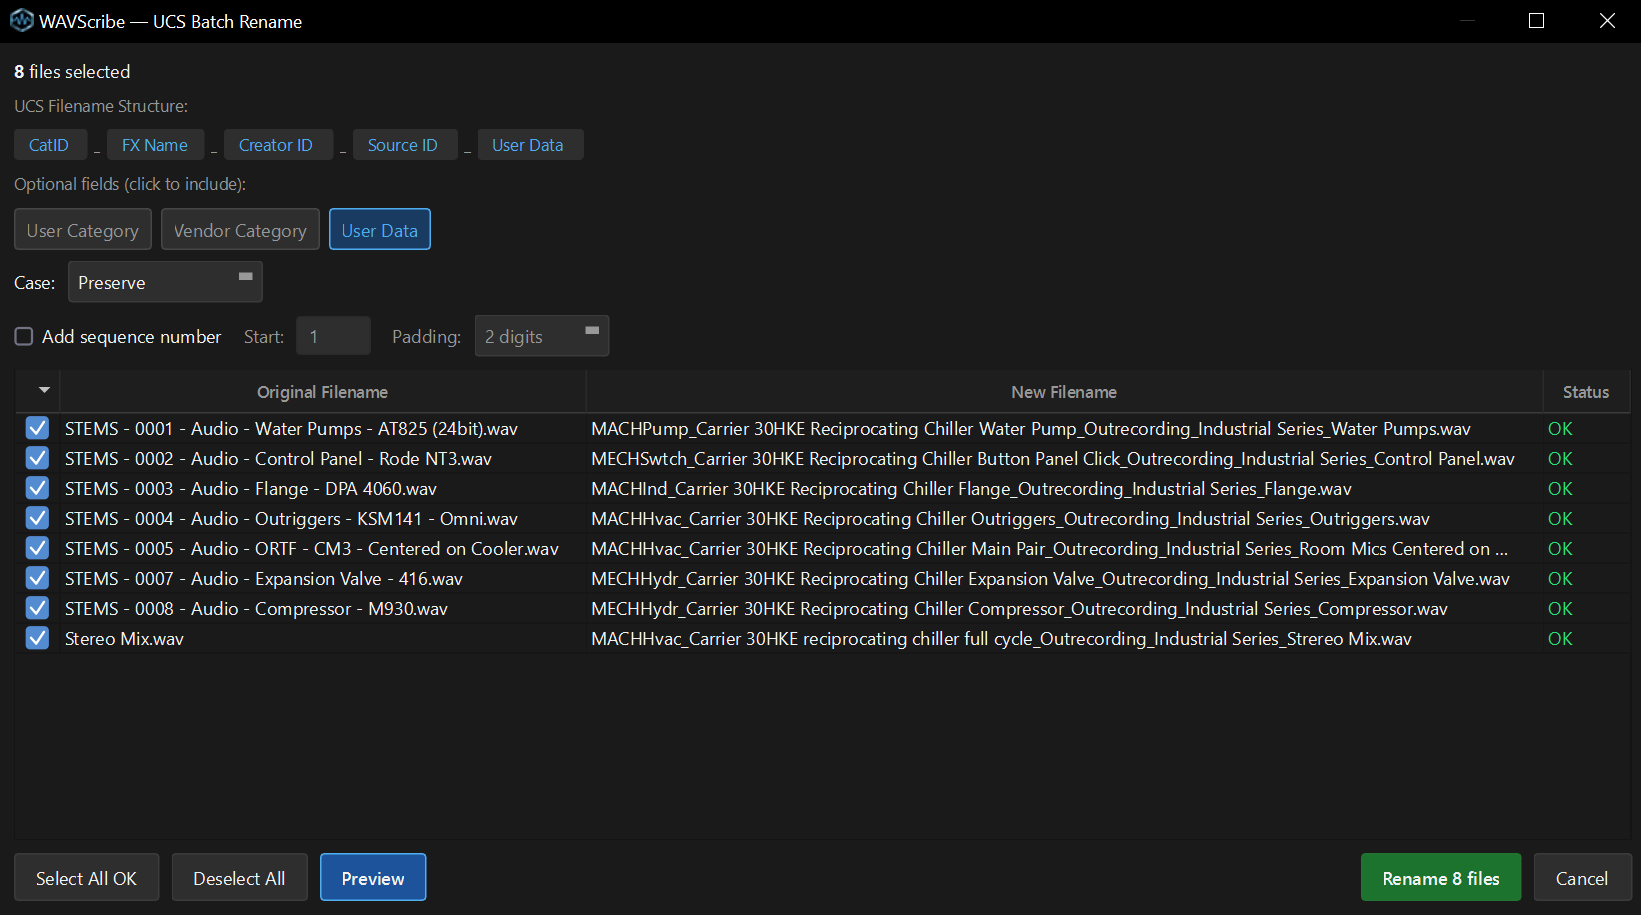
Task: Enable Add sequence number checkbox
Action: coord(24,337)
